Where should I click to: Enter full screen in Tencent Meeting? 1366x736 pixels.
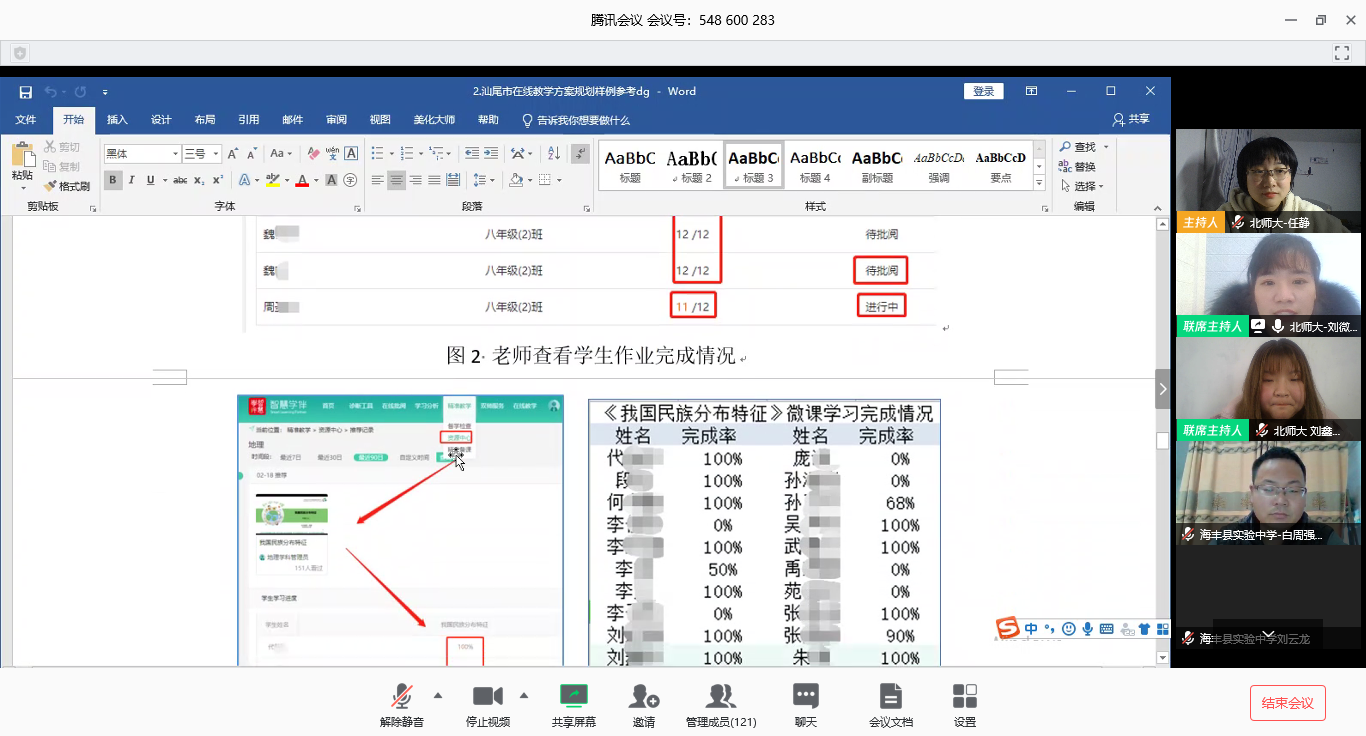click(1342, 52)
